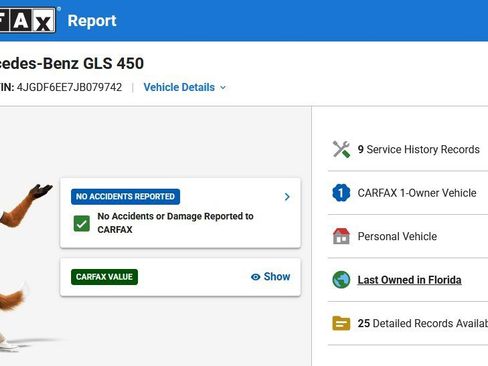
Task: Click the chevron beside Vehicle Details
Action: (223, 88)
